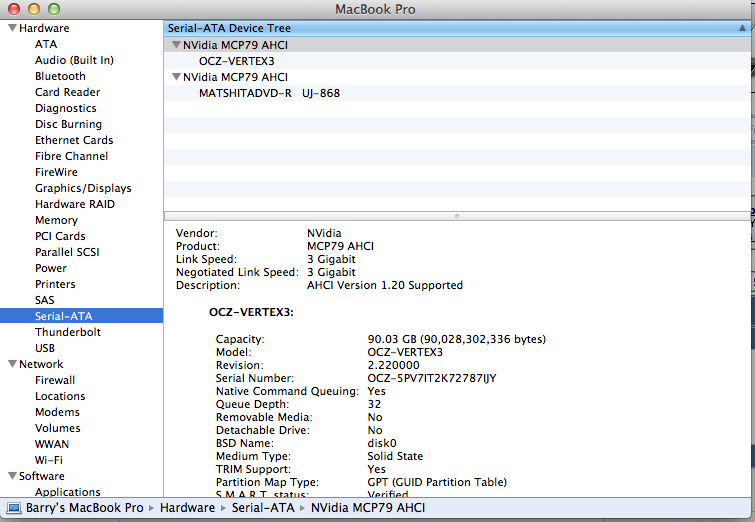Click yellow minimize window button
The height and width of the screenshot is (522, 755).
point(34,9)
